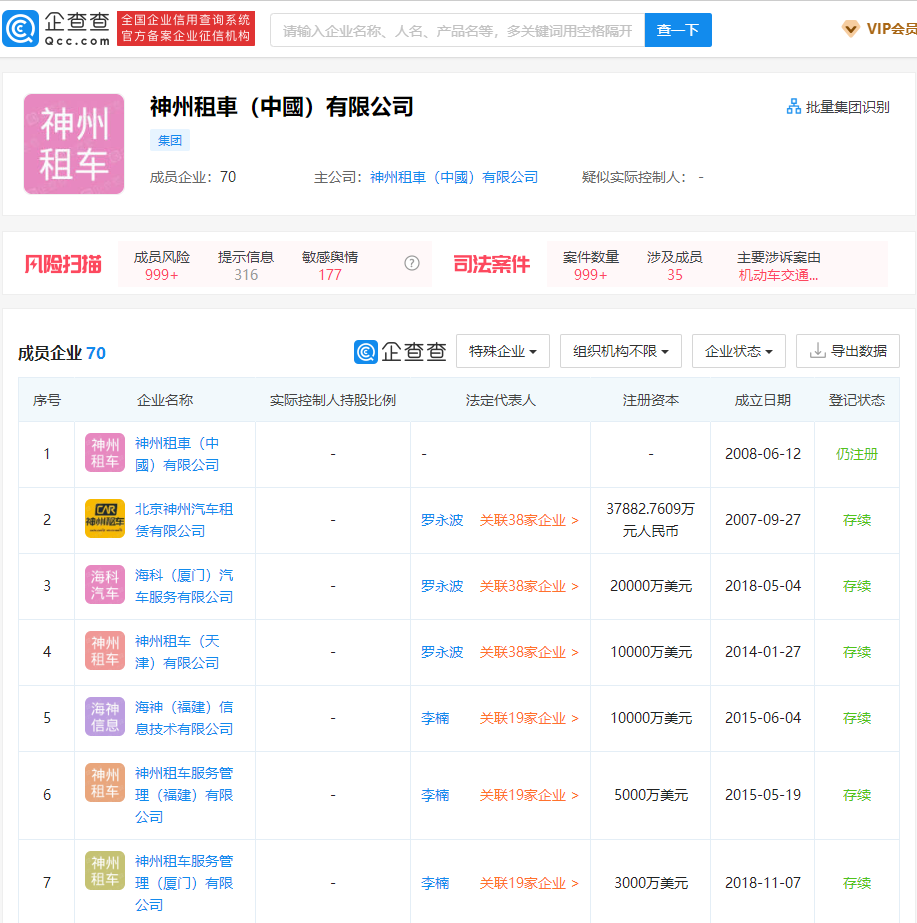Open 提示信息 316 details
The height and width of the screenshot is (923, 917).
pos(245,265)
